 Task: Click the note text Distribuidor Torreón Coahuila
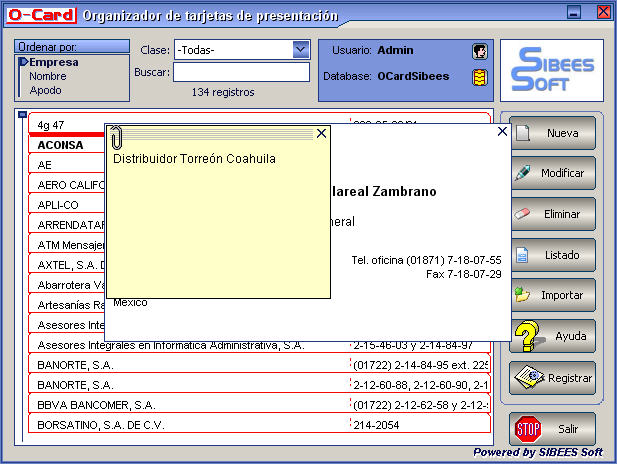(194, 159)
